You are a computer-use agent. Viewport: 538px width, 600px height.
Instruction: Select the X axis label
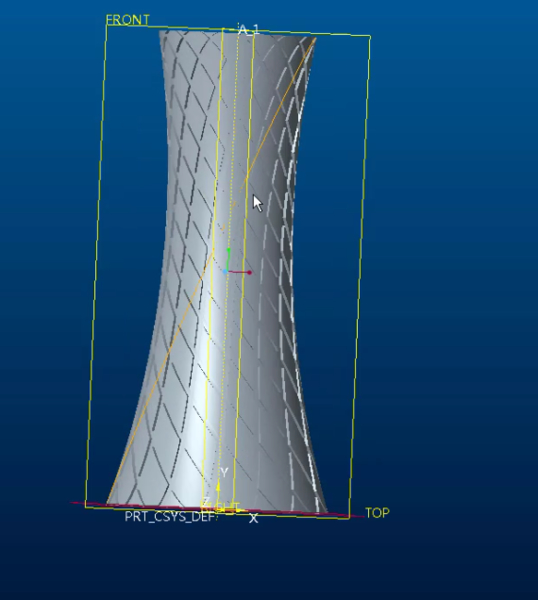click(x=253, y=518)
